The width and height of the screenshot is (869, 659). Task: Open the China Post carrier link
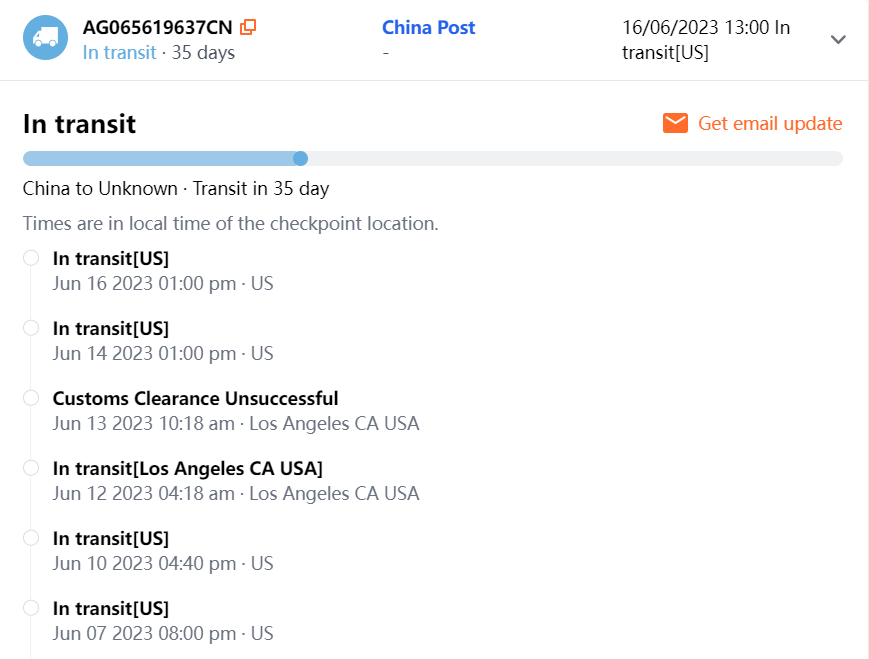tap(428, 27)
